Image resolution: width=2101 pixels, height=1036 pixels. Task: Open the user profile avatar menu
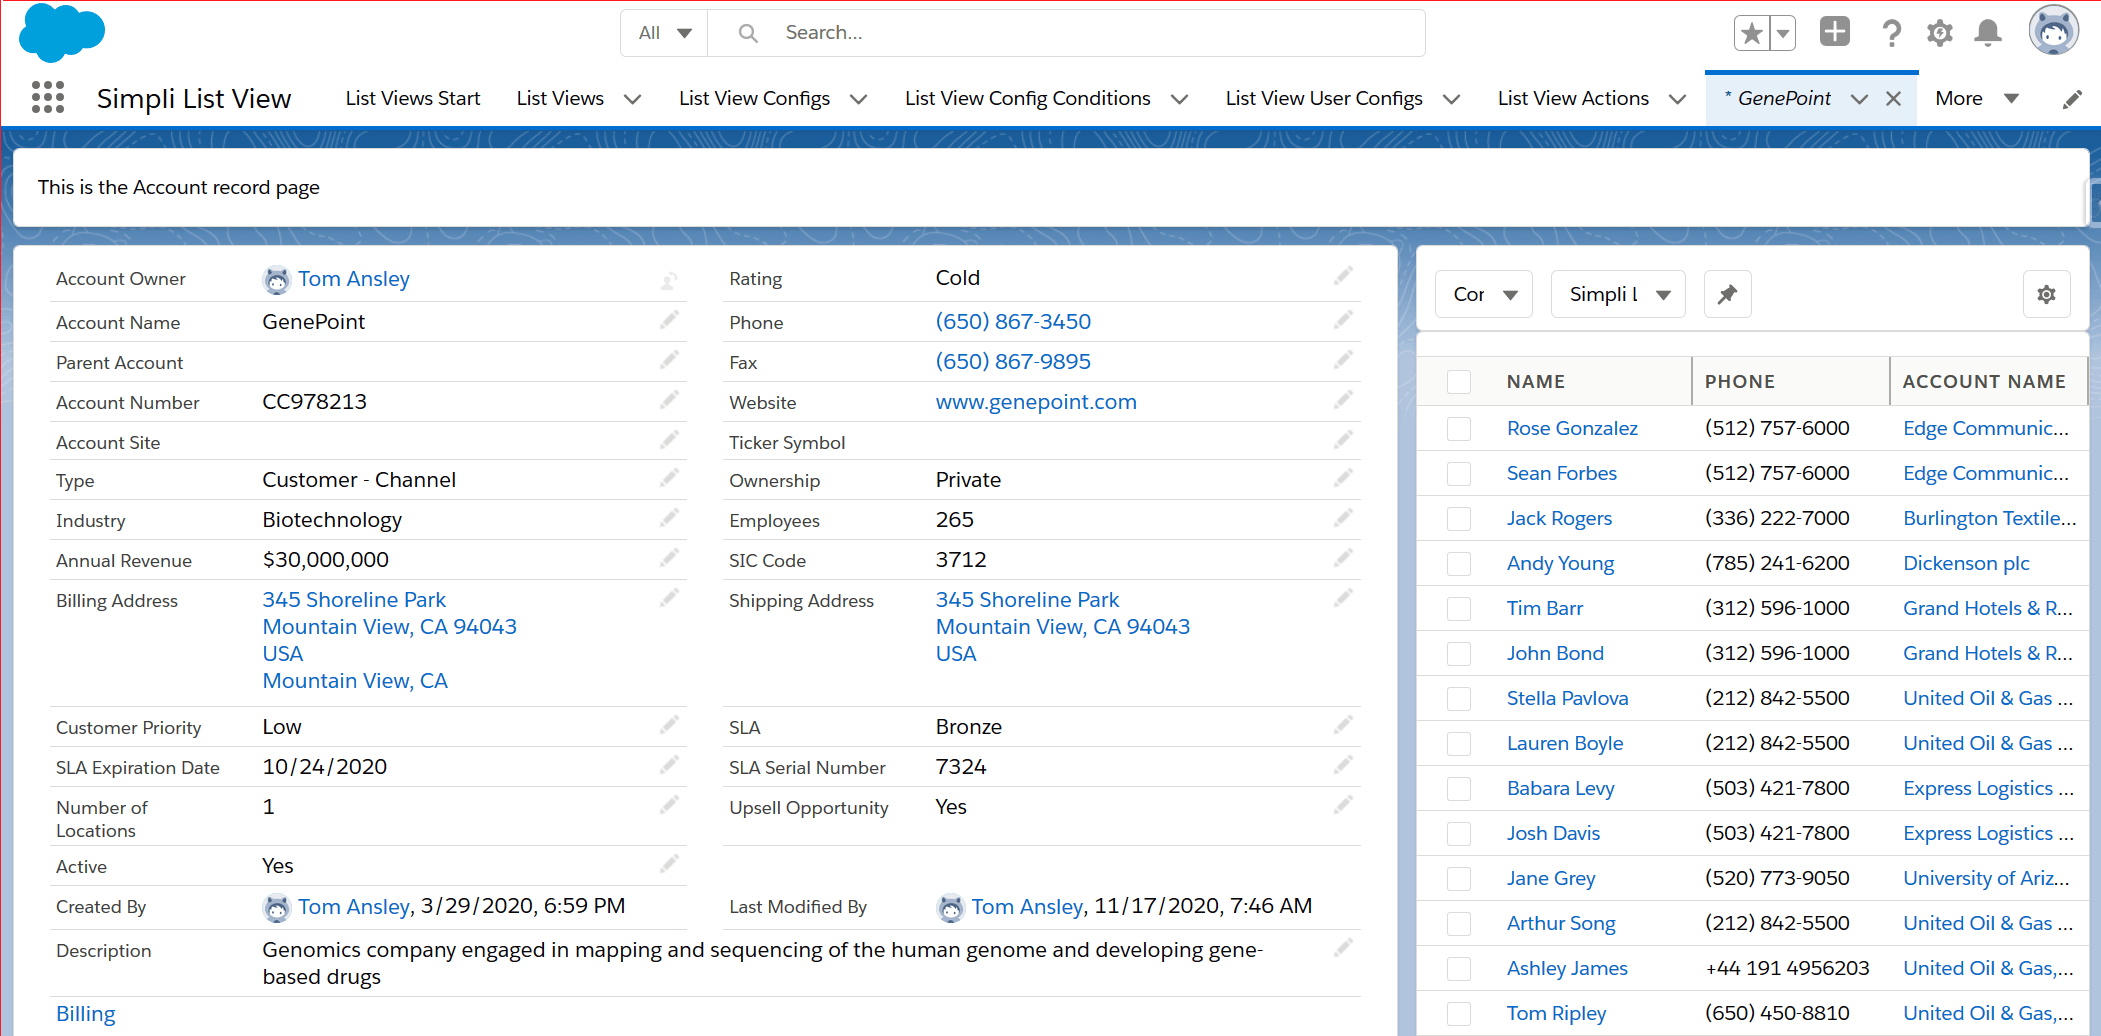(2054, 30)
